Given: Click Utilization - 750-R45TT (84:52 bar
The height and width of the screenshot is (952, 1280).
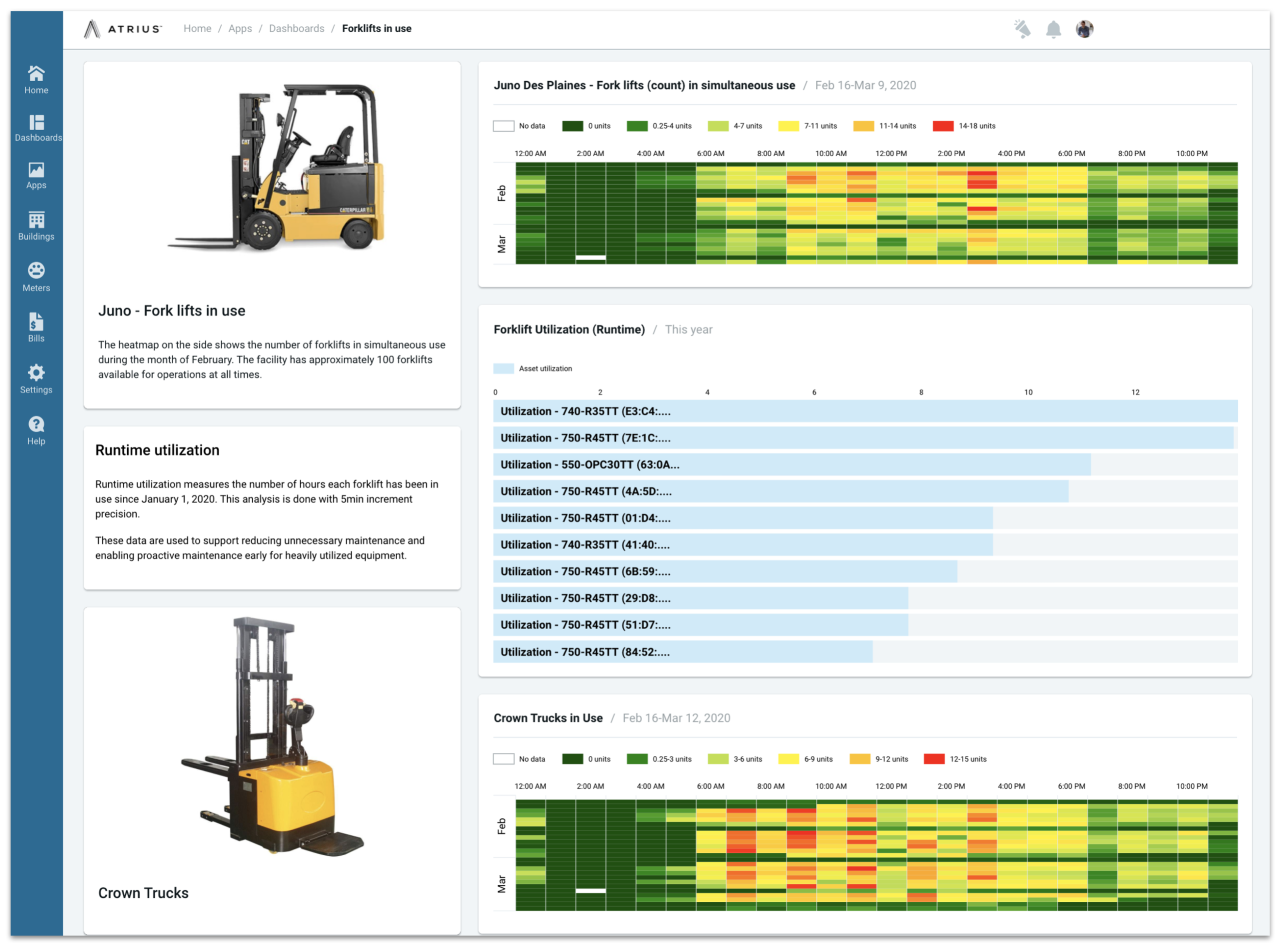Looking at the screenshot, I should point(683,652).
